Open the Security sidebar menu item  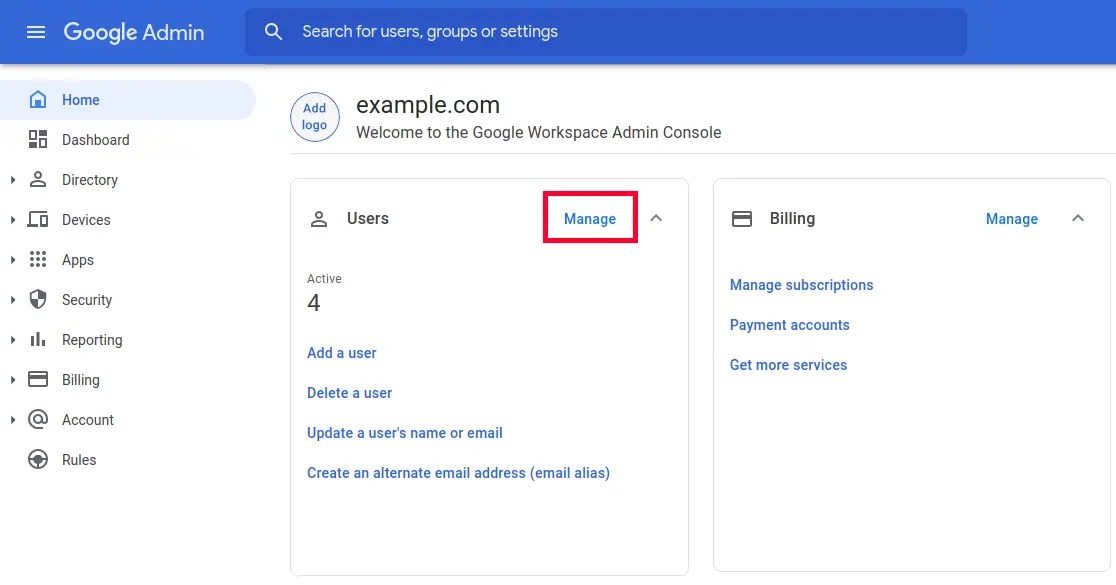tap(87, 299)
